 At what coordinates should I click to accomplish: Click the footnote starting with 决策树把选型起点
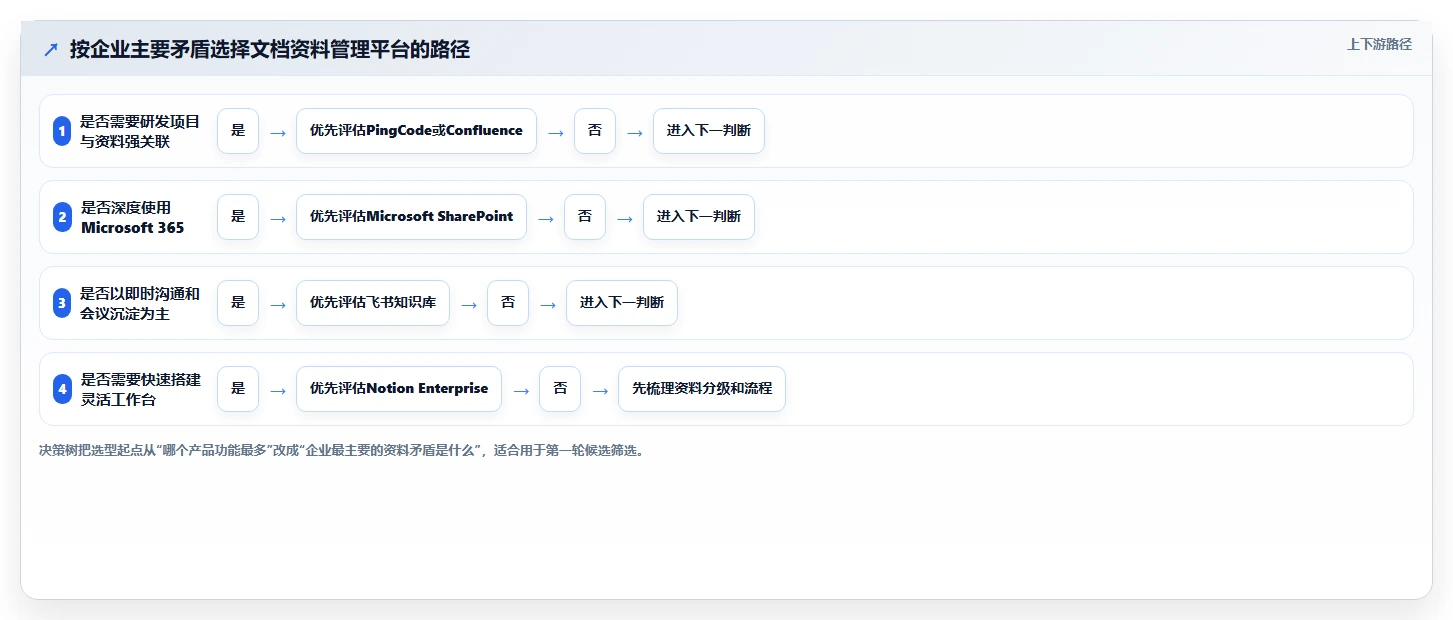[x=342, y=451]
